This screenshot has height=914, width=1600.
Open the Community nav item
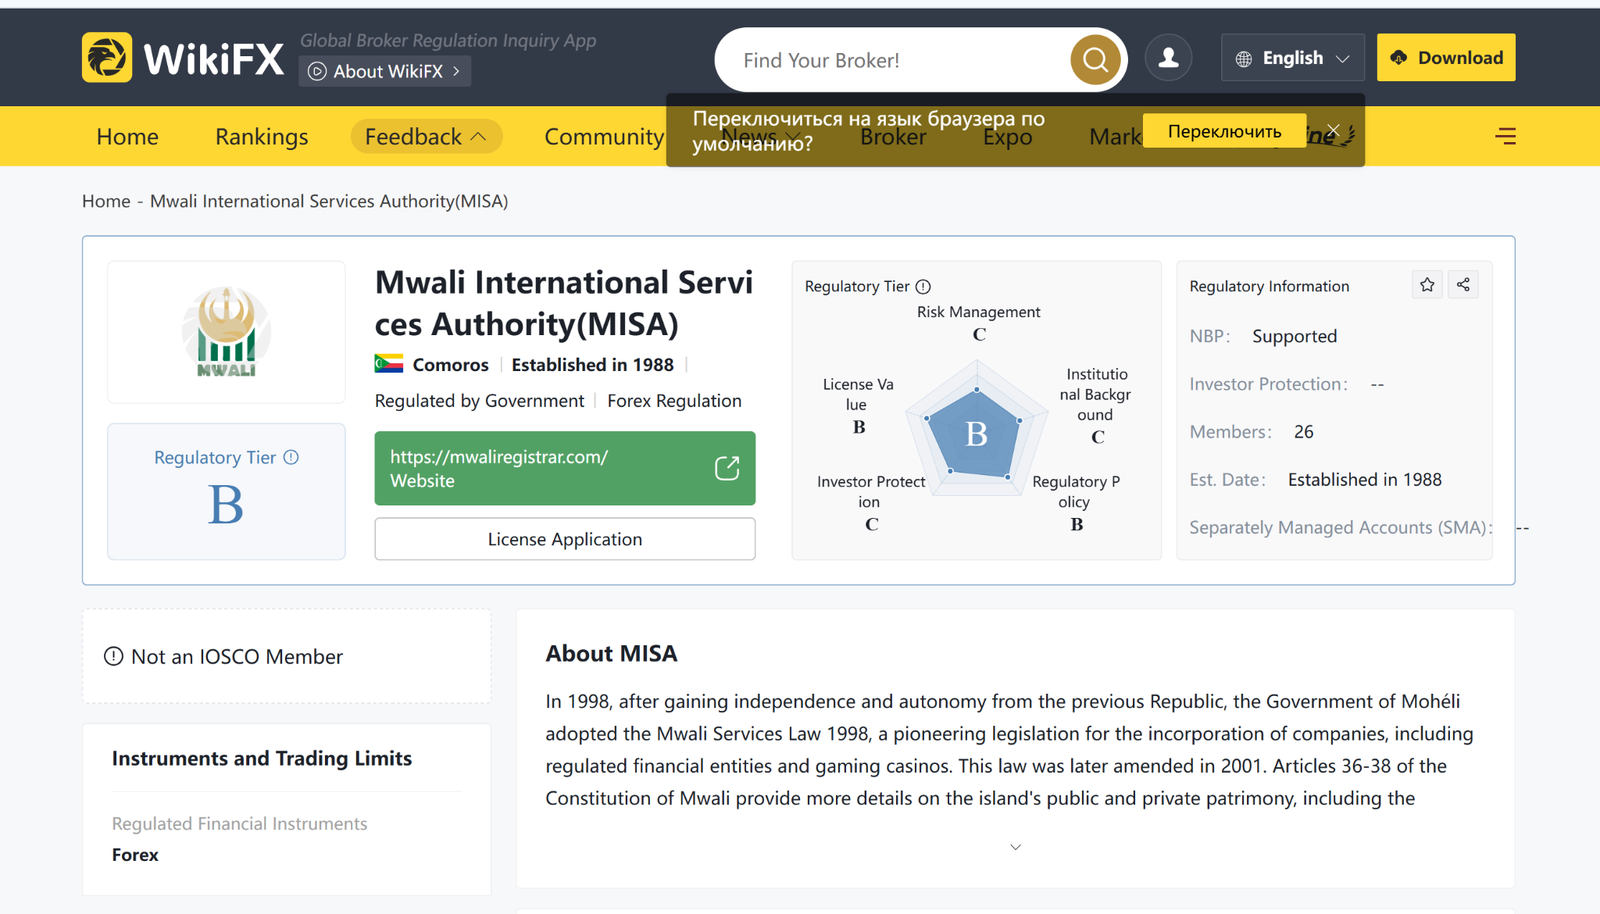coord(604,136)
